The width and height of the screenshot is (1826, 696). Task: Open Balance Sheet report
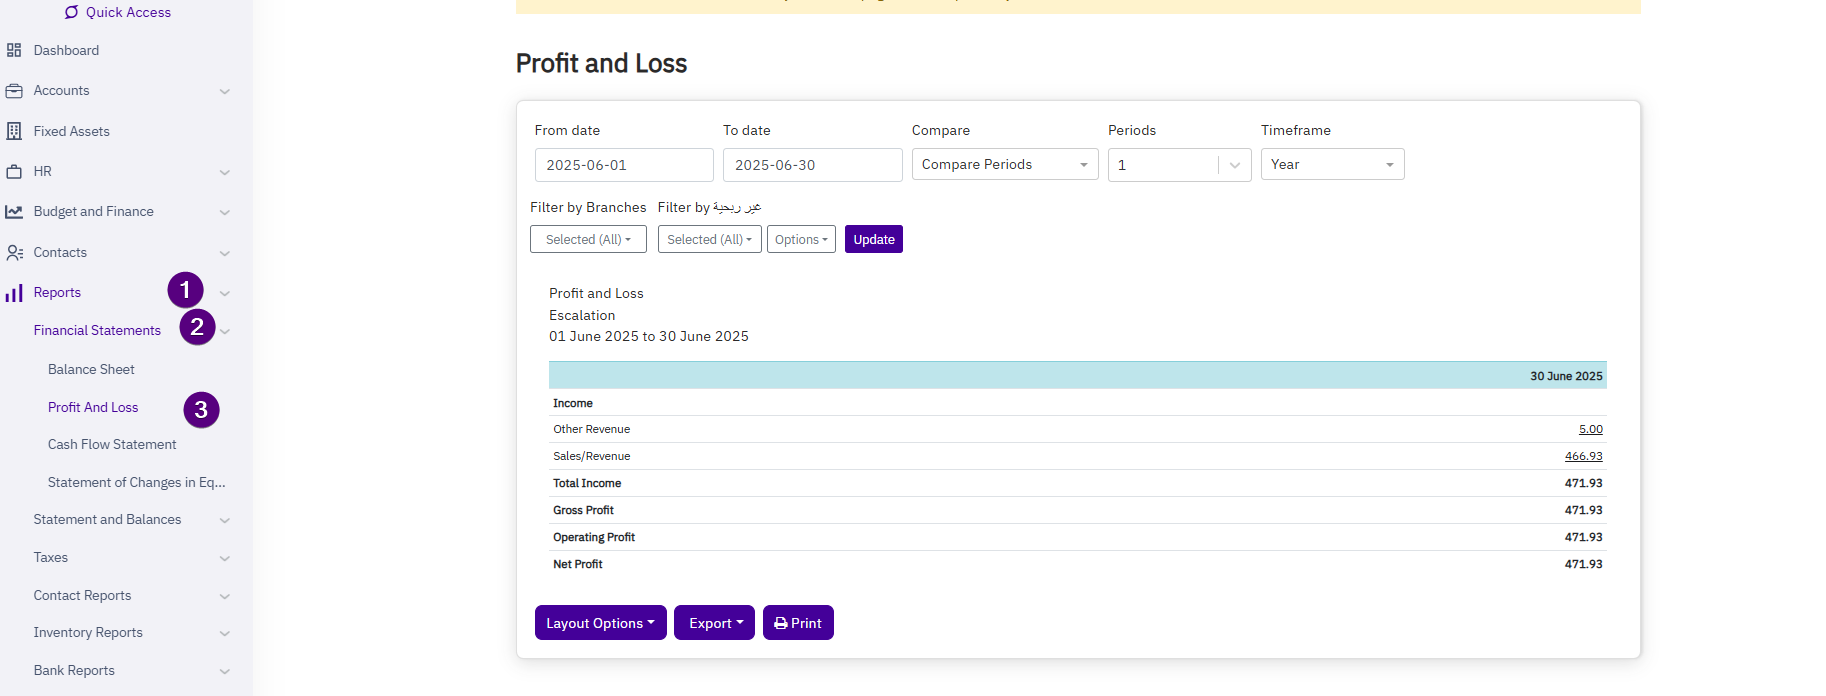pyautogui.click(x=91, y=370)
